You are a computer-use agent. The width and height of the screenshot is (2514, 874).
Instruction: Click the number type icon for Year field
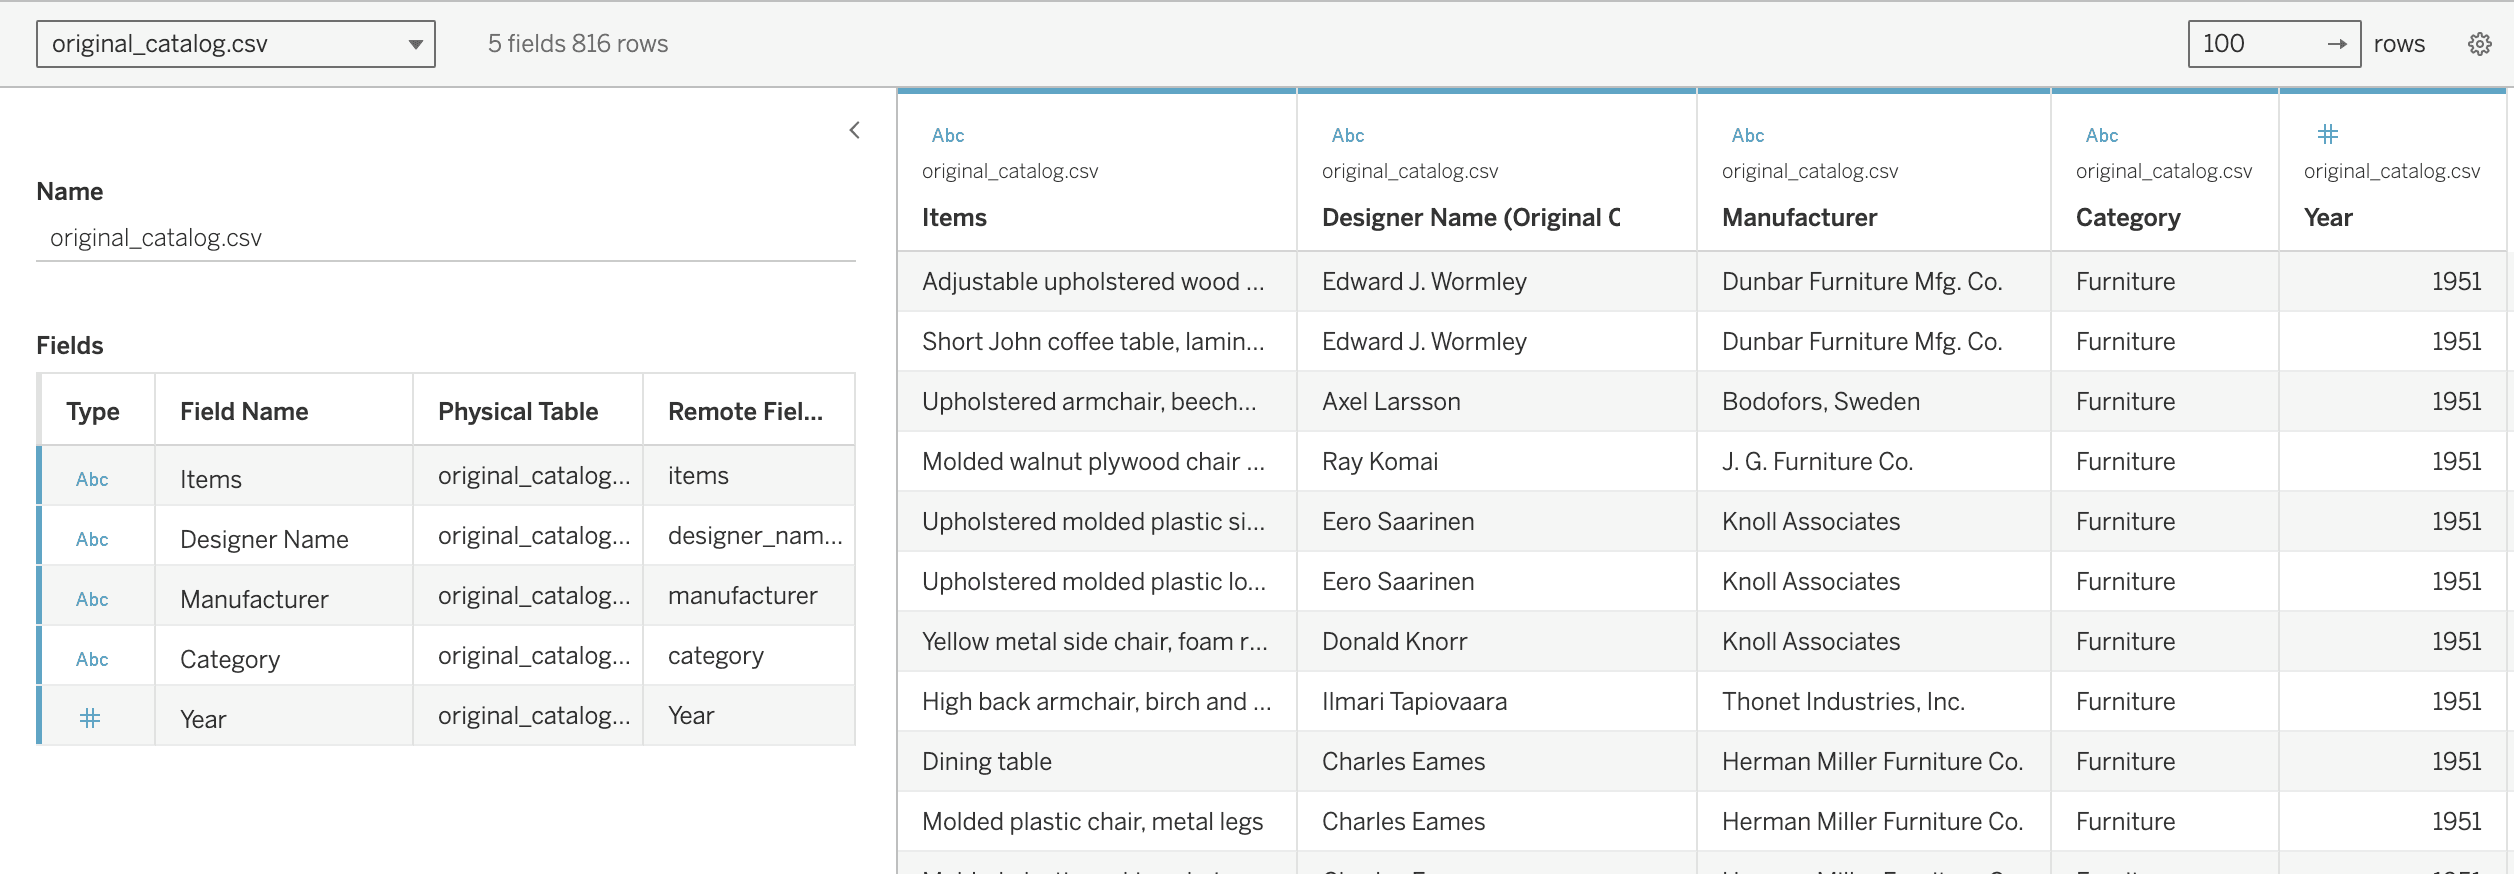point(90,718)
